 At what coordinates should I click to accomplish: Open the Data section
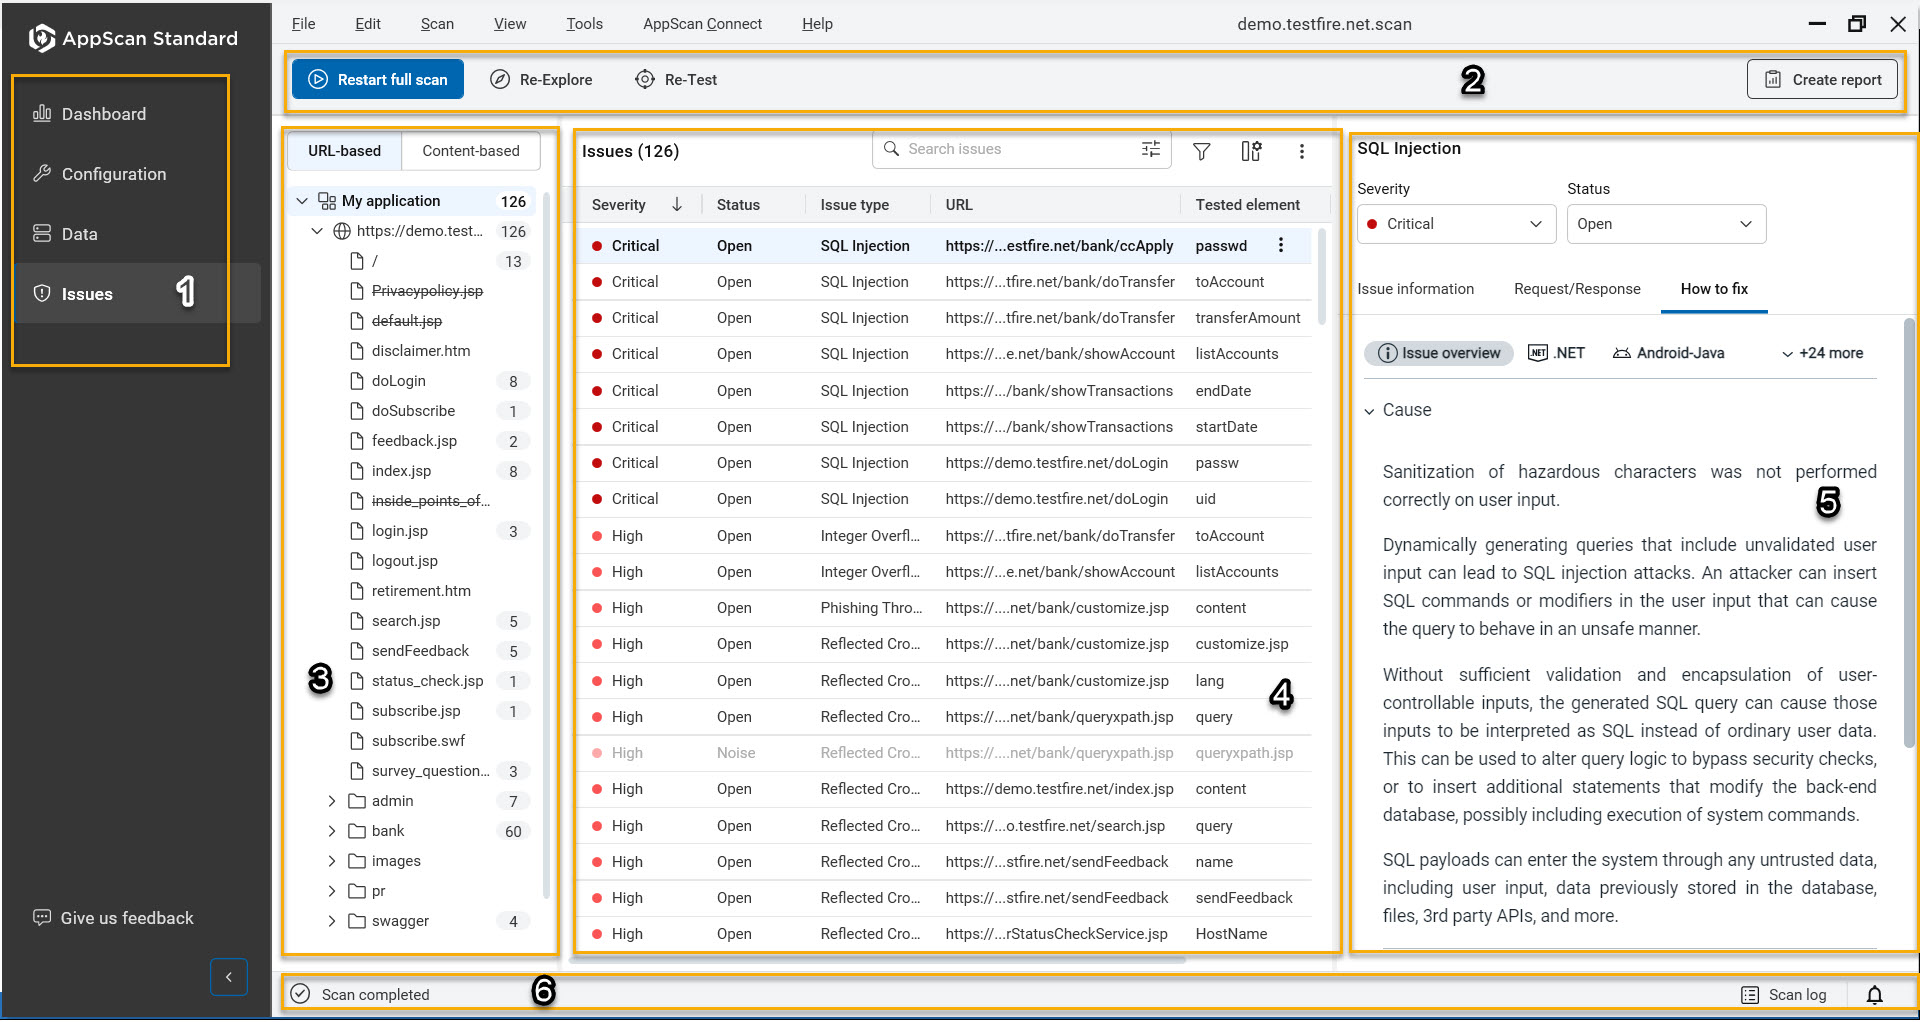tap(80, 233)
